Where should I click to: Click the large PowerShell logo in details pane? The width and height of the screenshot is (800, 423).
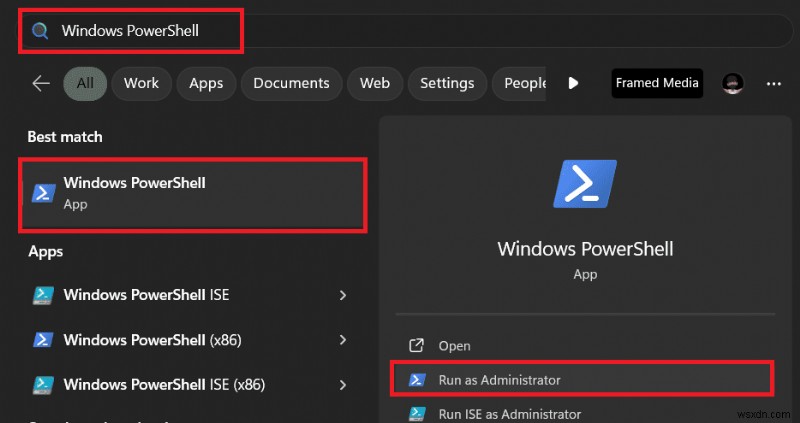point(585,184)
